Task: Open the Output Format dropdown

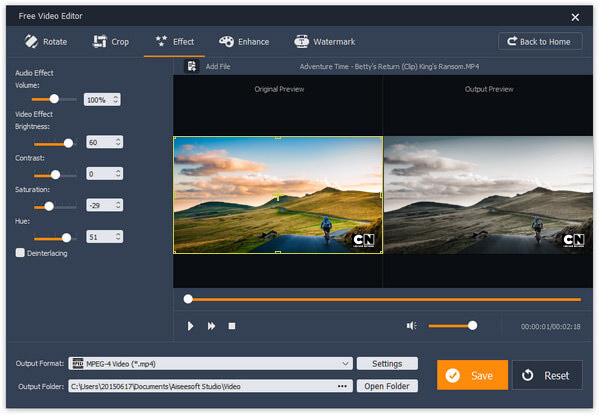Action: tap(210, 363)
